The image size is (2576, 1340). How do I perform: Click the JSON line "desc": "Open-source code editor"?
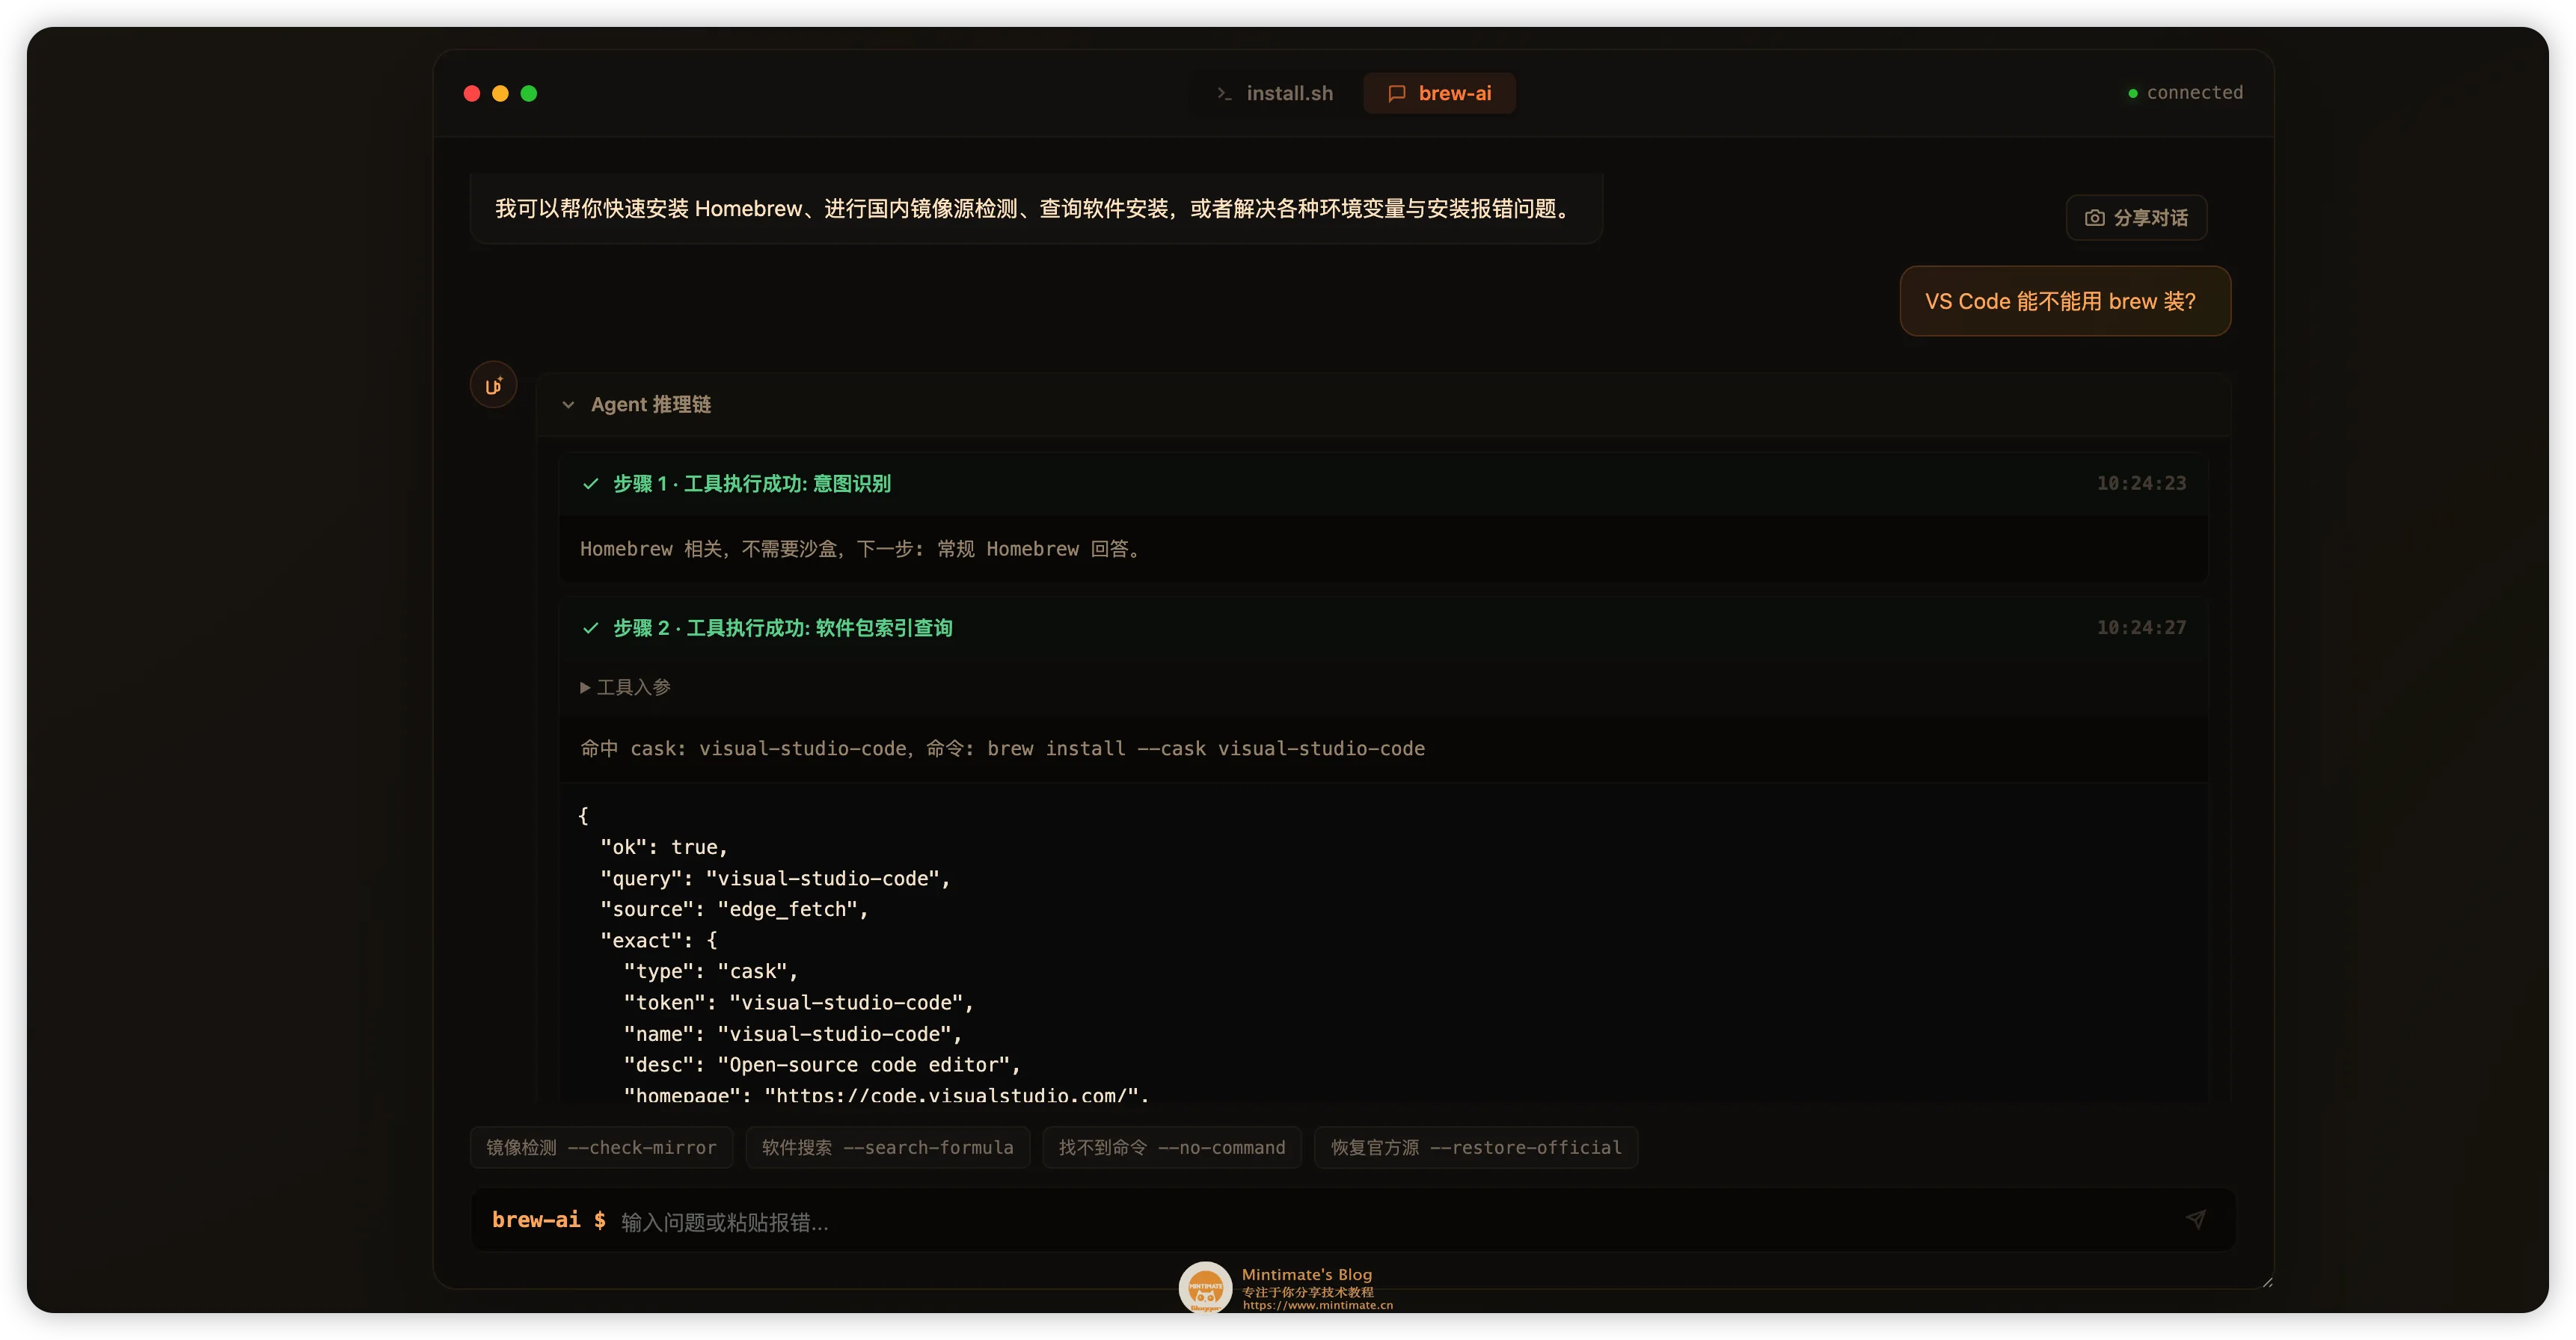coord(822,1065)
